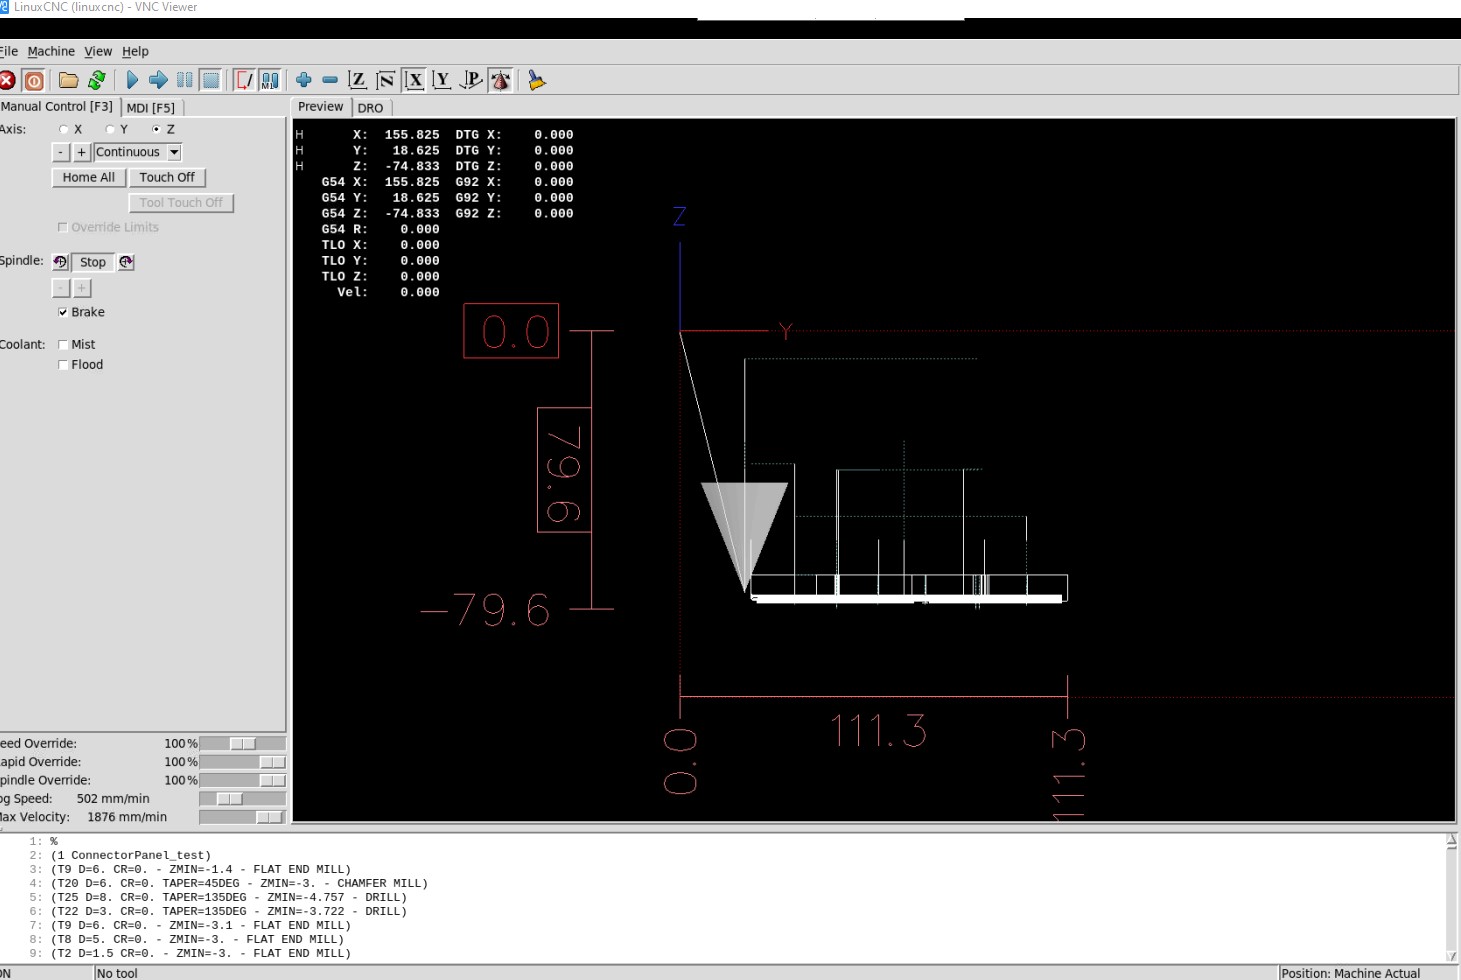Switch to side X view

click(x=414, y=80)
